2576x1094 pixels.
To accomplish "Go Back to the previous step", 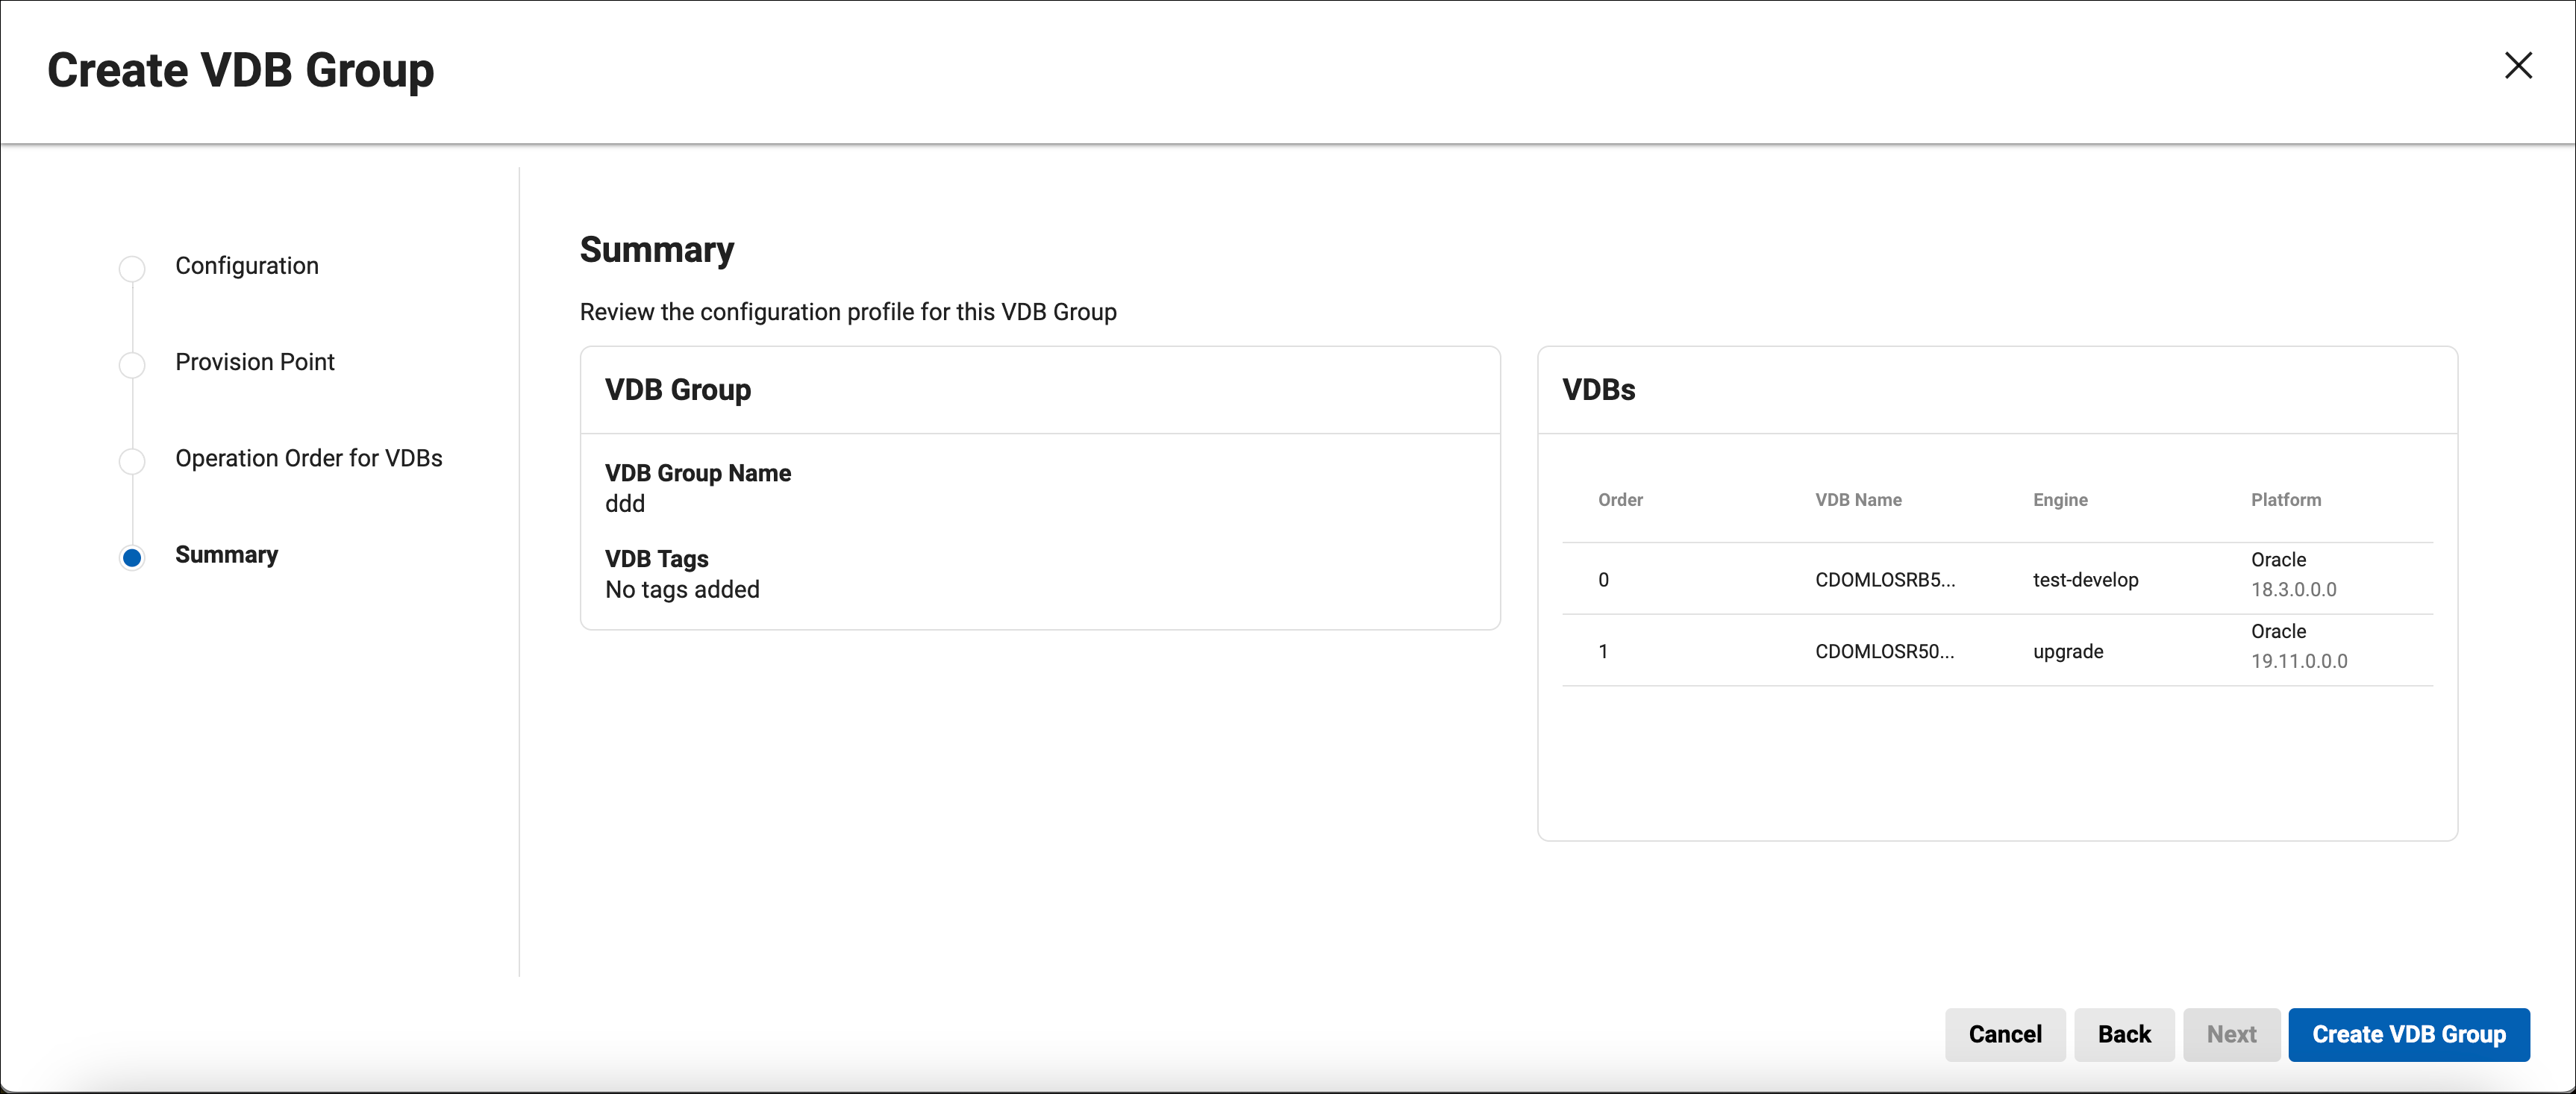I will pos(2123,1034).
